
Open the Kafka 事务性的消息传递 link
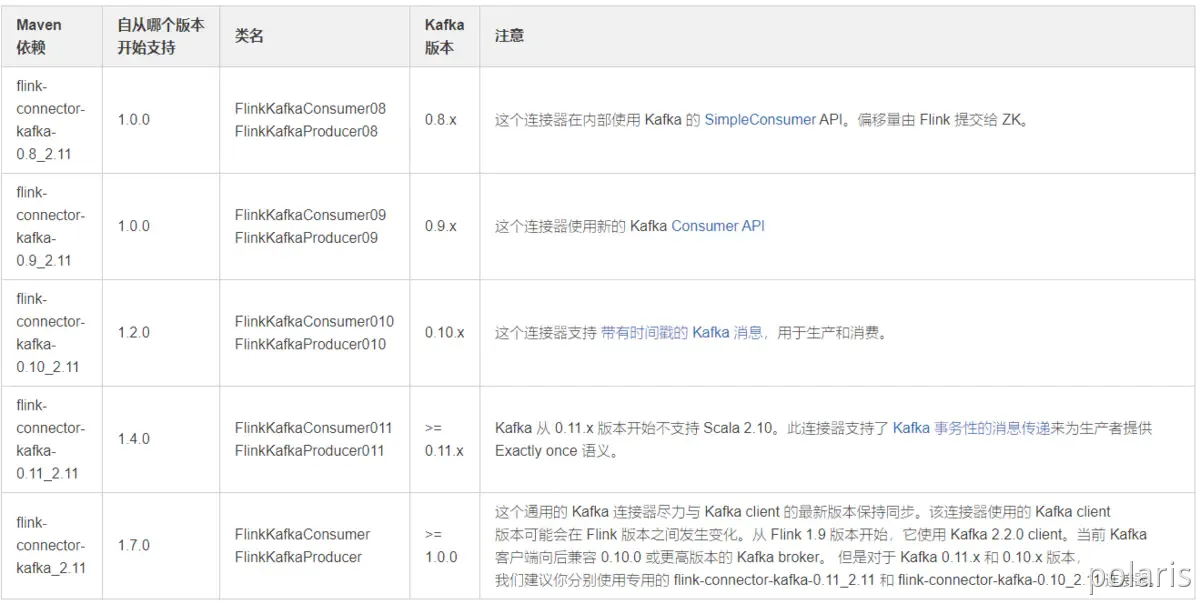click(x=971, y=428)
